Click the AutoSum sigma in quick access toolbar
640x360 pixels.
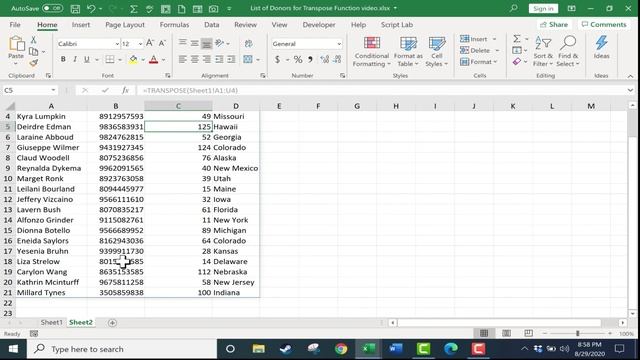[x=133, y=8]
